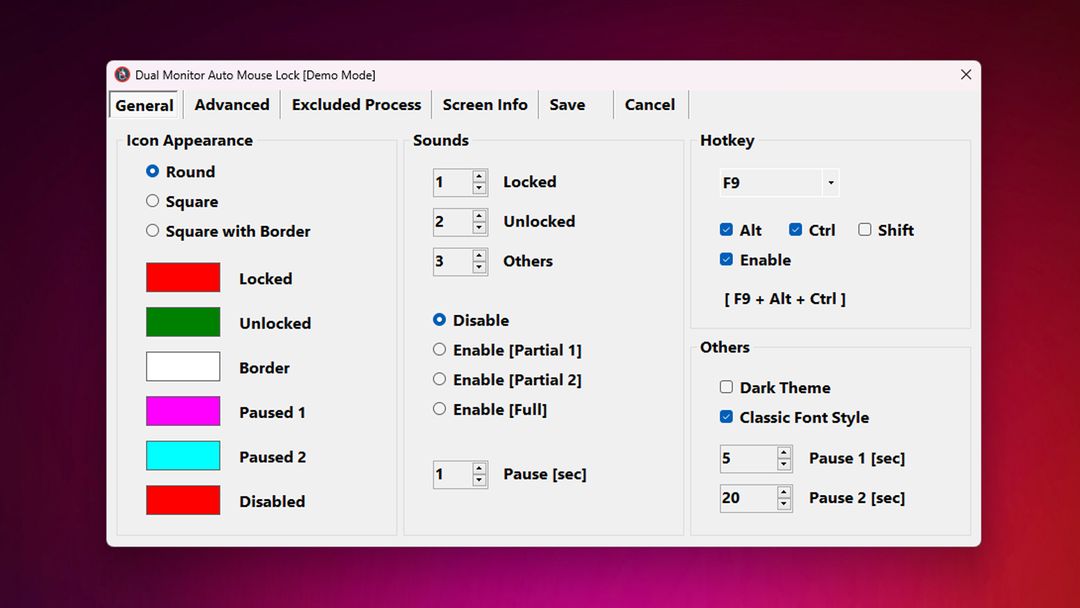Decrease the Pause 2 [sec] value
Image resolution: width=1080 pixels, height=608 pixels.
[x=784, y=504]
